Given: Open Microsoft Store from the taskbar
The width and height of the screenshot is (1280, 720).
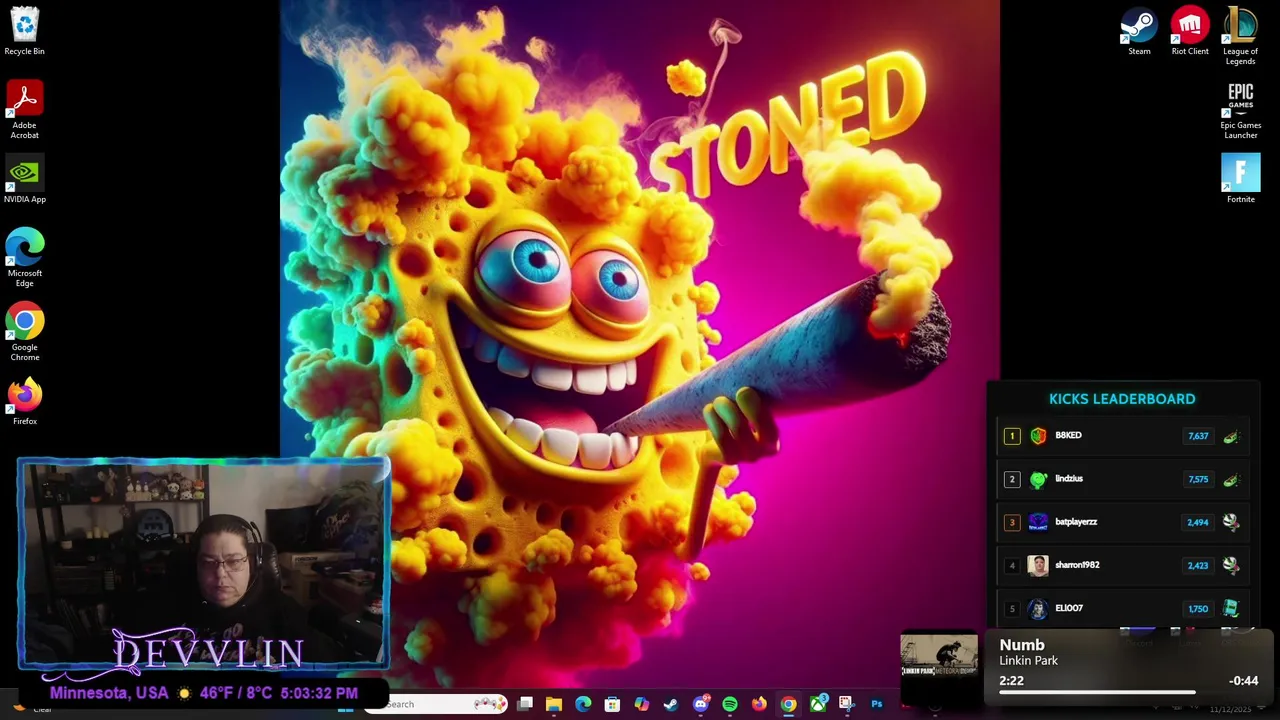Looking at the screenshot, I should click(612, 704).
